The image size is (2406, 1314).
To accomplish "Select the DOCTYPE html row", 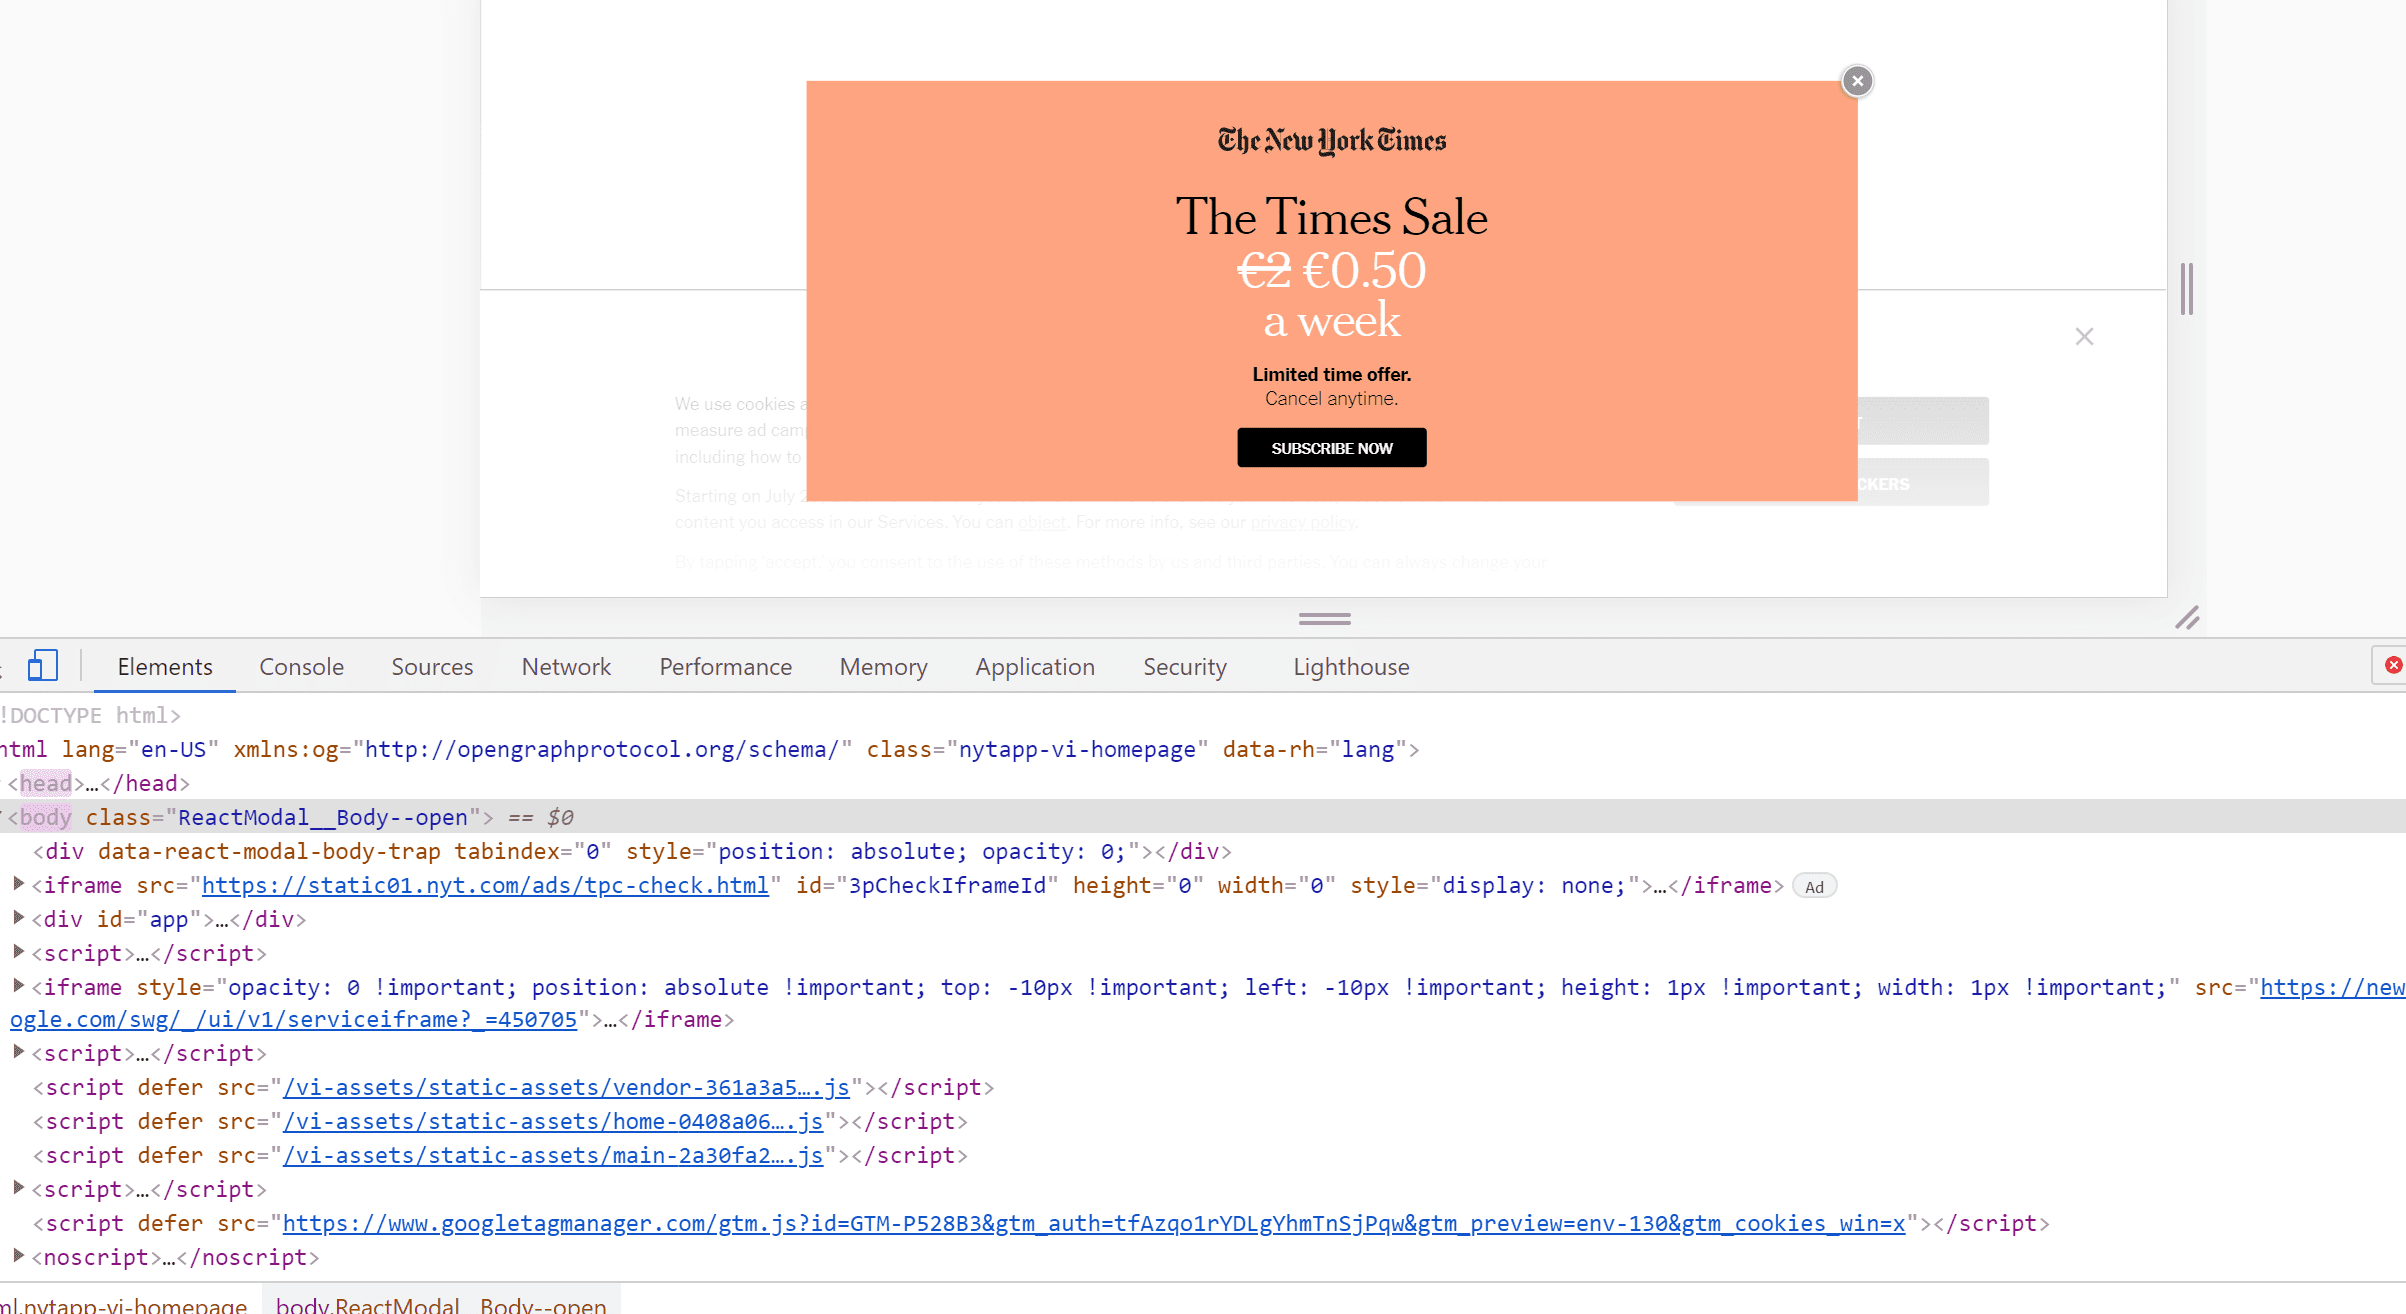I will coord(1203,715).
